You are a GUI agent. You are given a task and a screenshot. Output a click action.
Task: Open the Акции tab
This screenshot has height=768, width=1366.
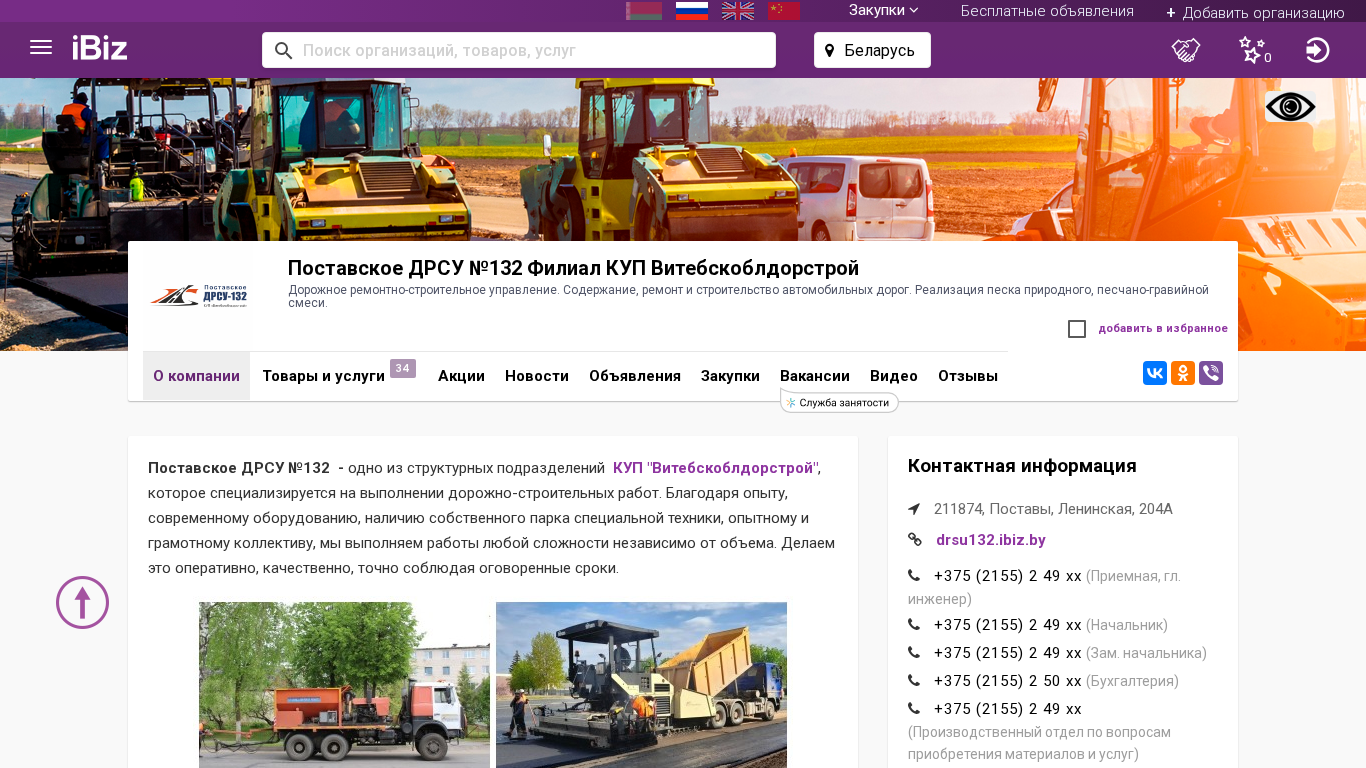461,376
